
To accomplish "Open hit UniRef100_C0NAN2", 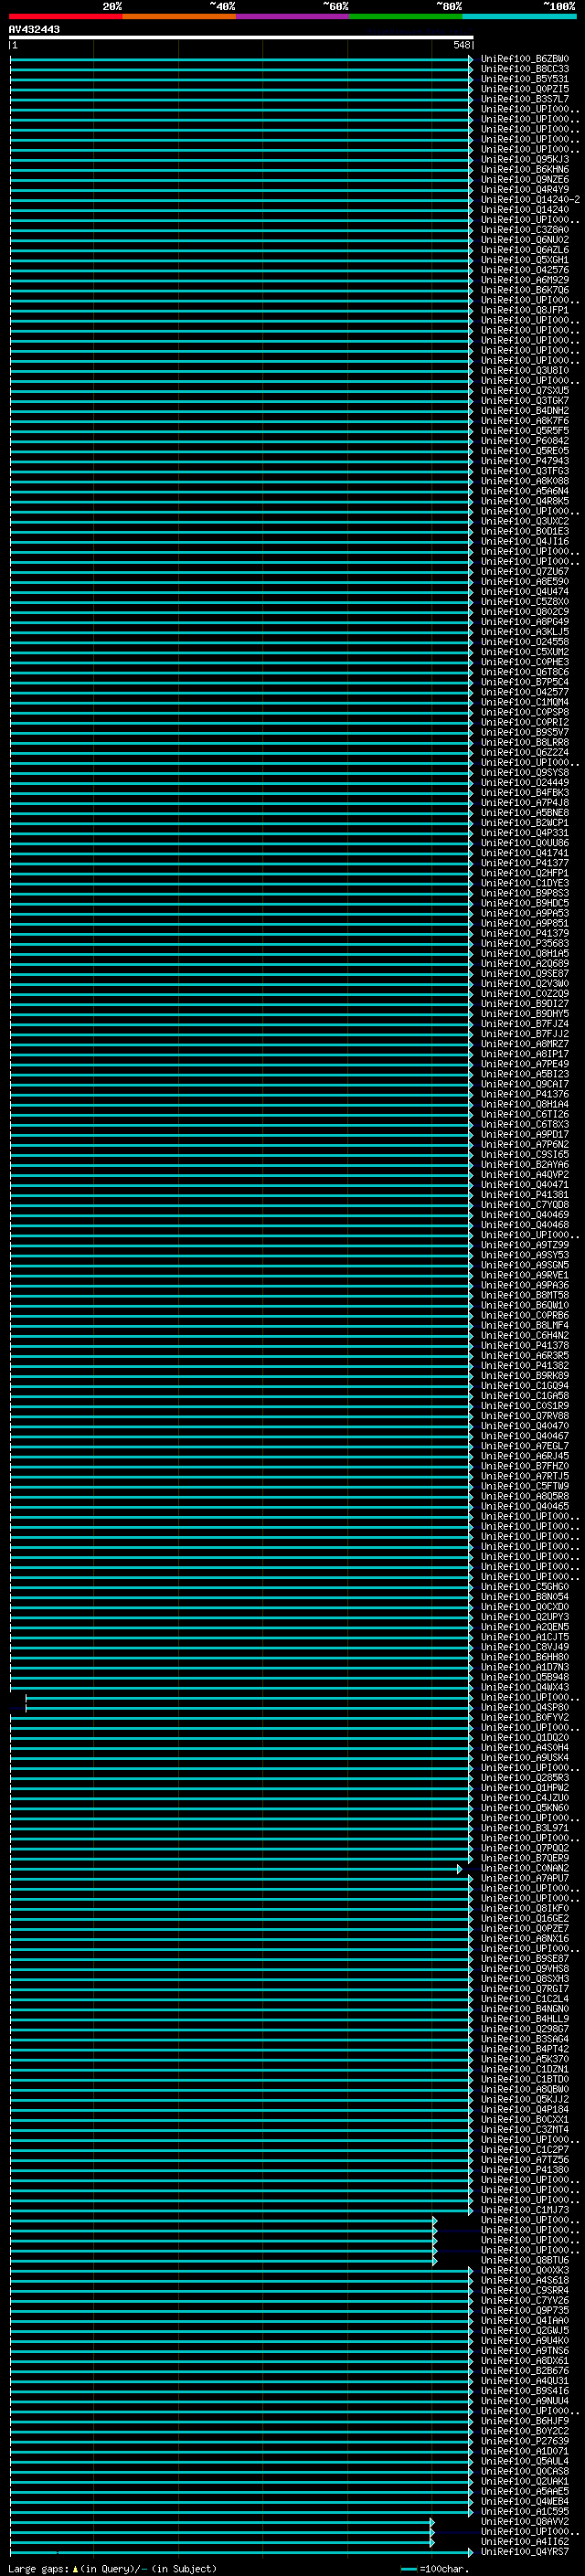I will click(x=525, y=1868).
